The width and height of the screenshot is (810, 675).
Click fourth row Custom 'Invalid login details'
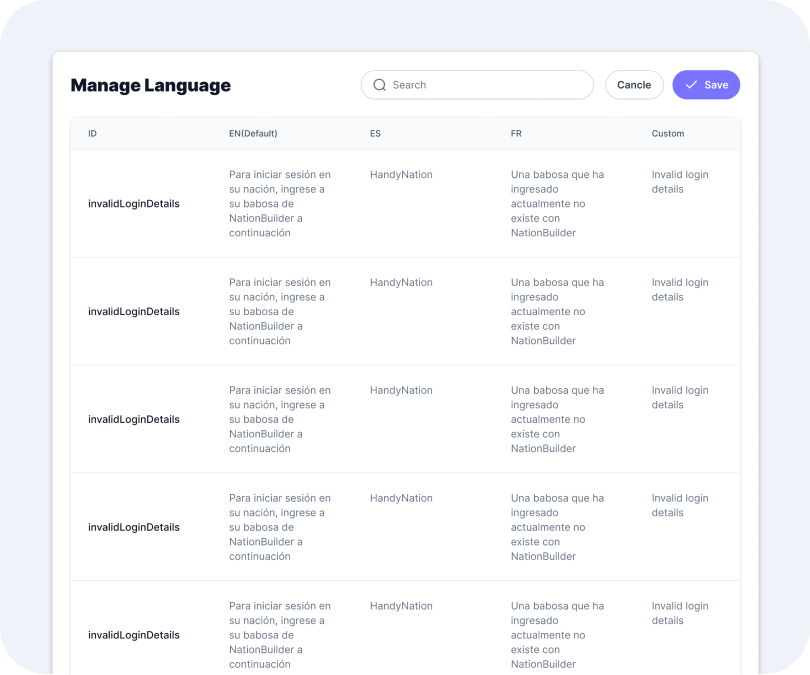(x=680, y=506)
